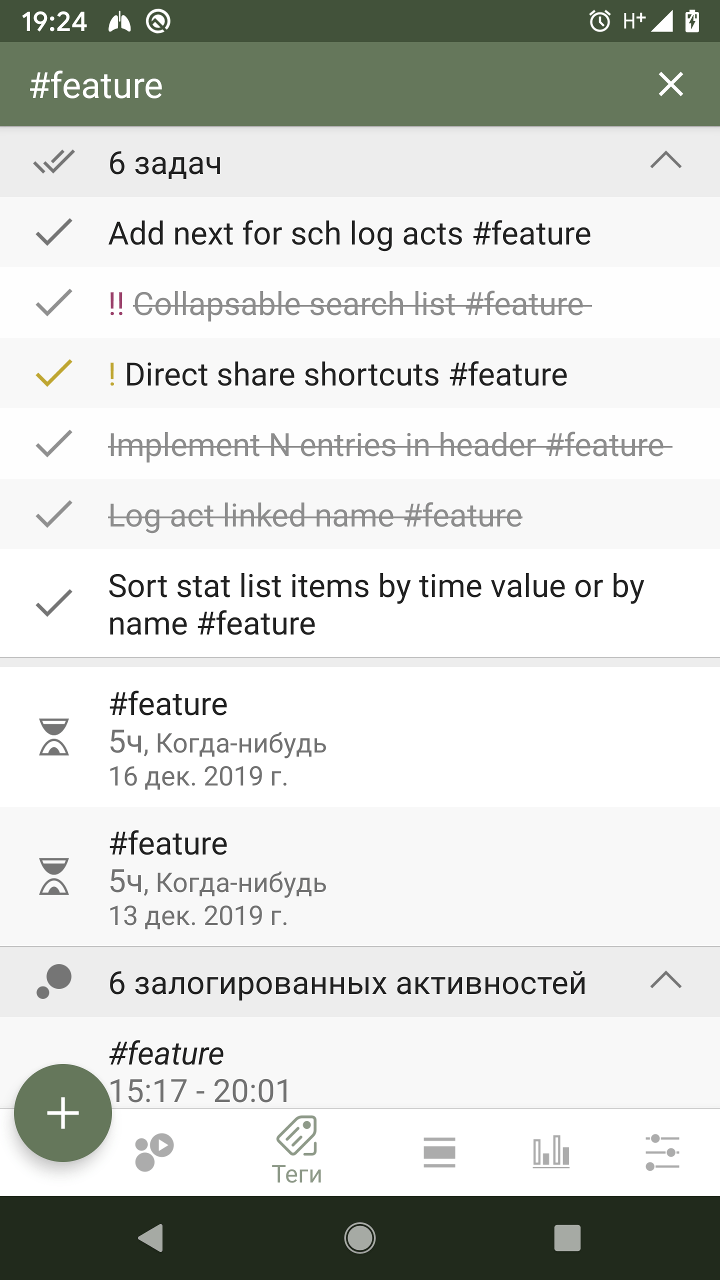
Task: Open the activities tab in bottom bar
Action: pyautogui.click(x=154, y=1151)
